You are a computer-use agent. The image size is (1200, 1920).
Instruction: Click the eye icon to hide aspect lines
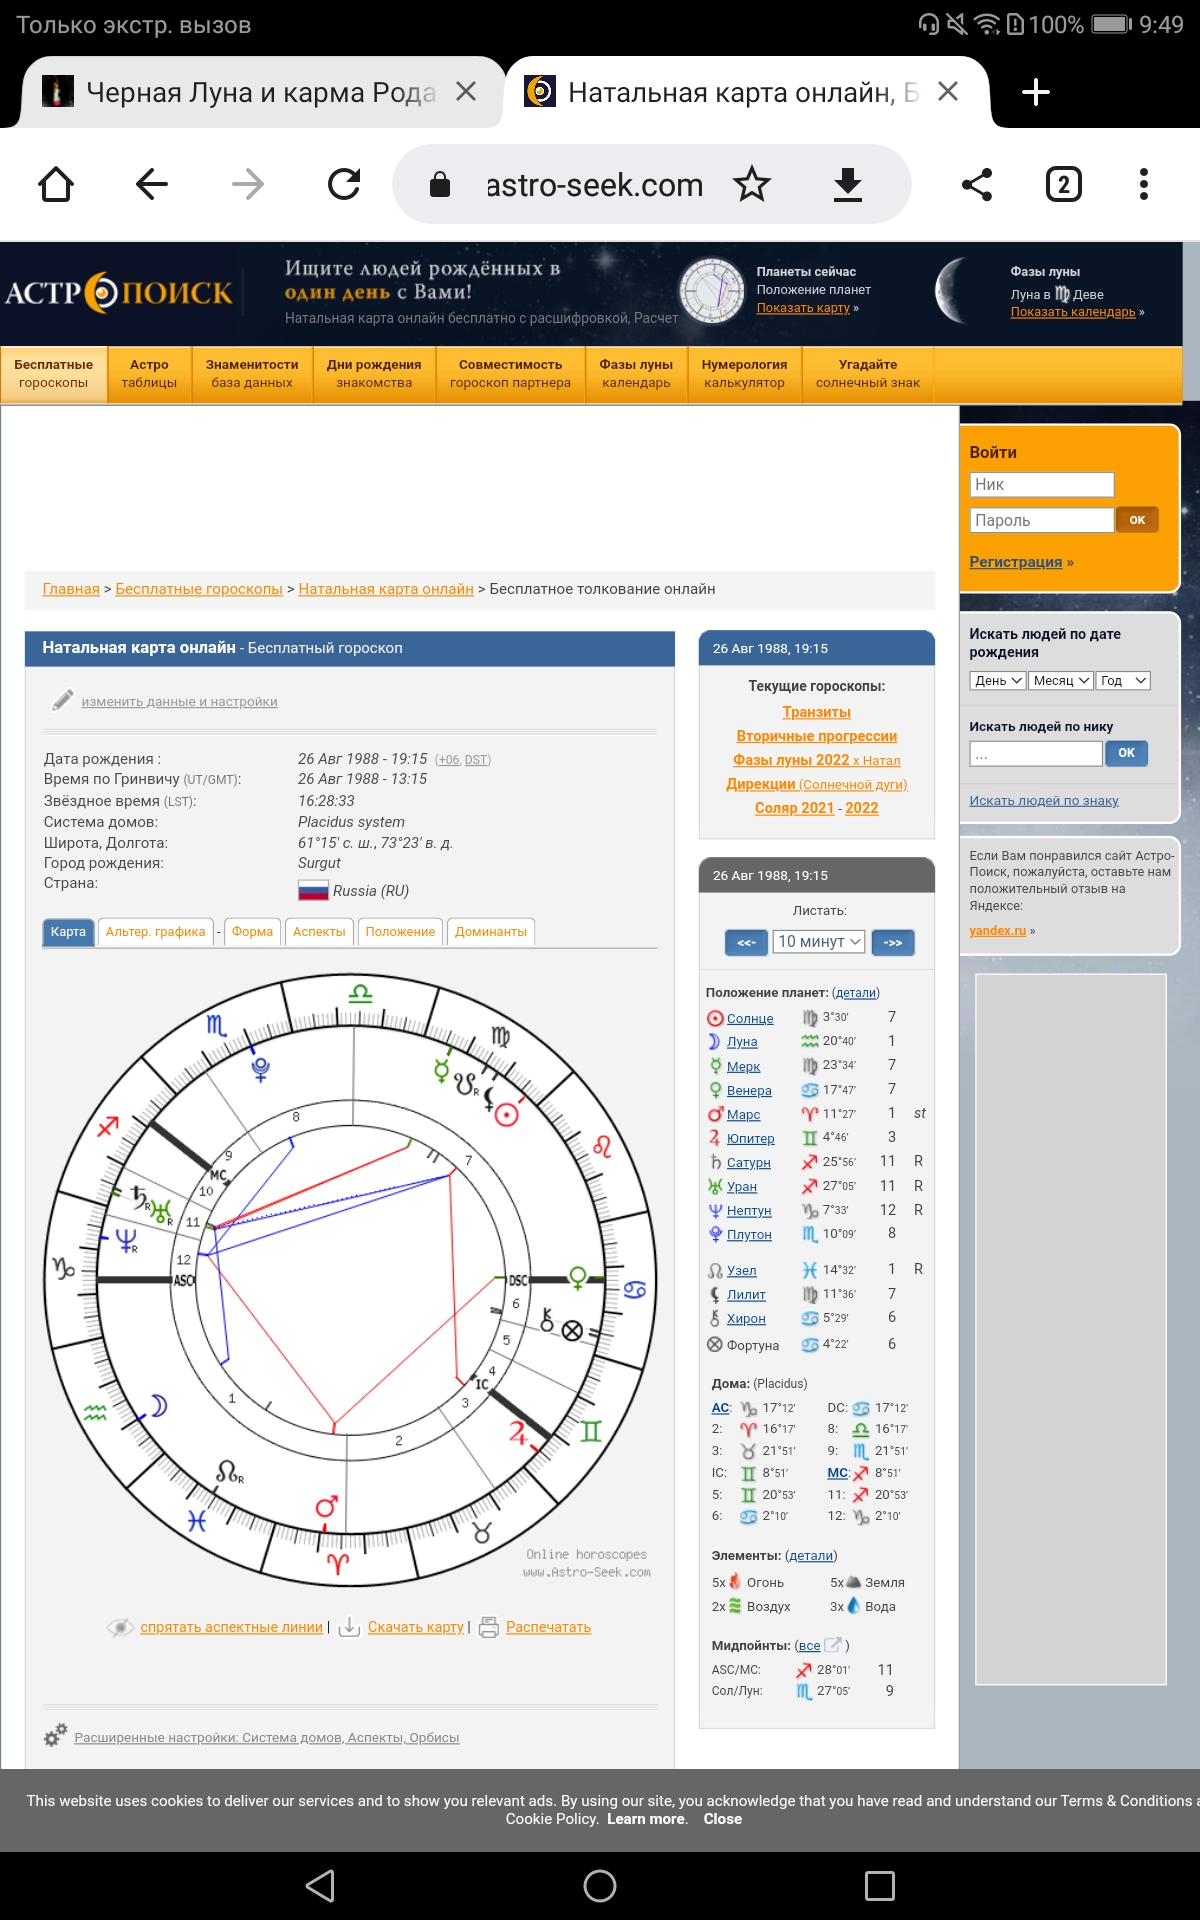pos(120,1627)
